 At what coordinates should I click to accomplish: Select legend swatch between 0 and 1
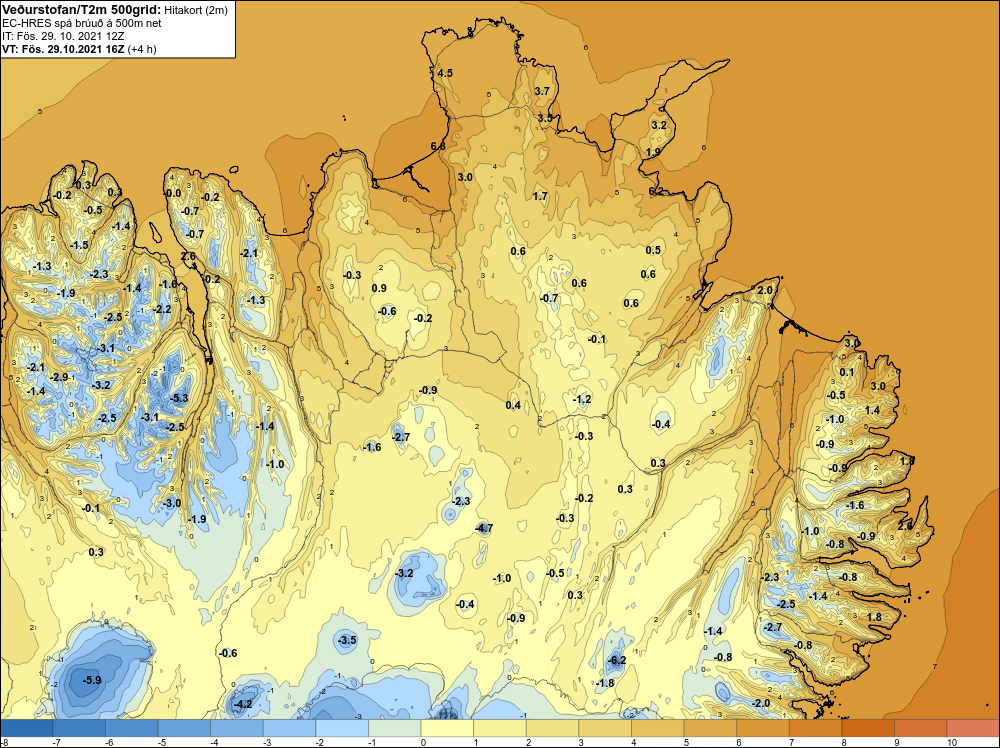pos(447,728)
